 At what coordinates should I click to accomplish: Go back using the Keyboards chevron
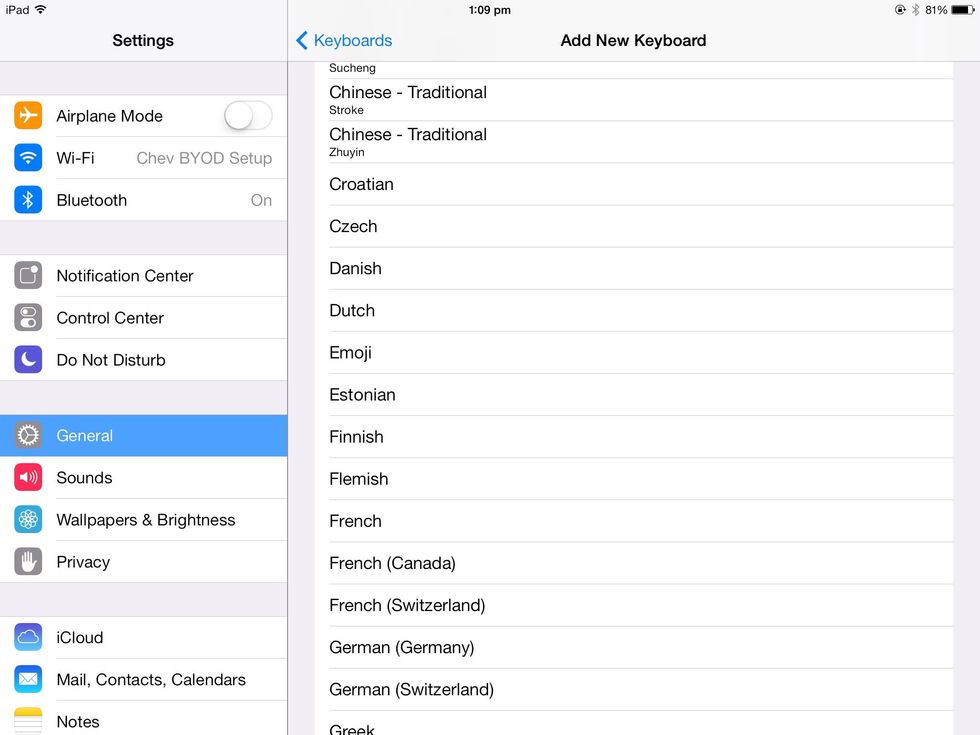coord(302,41)
